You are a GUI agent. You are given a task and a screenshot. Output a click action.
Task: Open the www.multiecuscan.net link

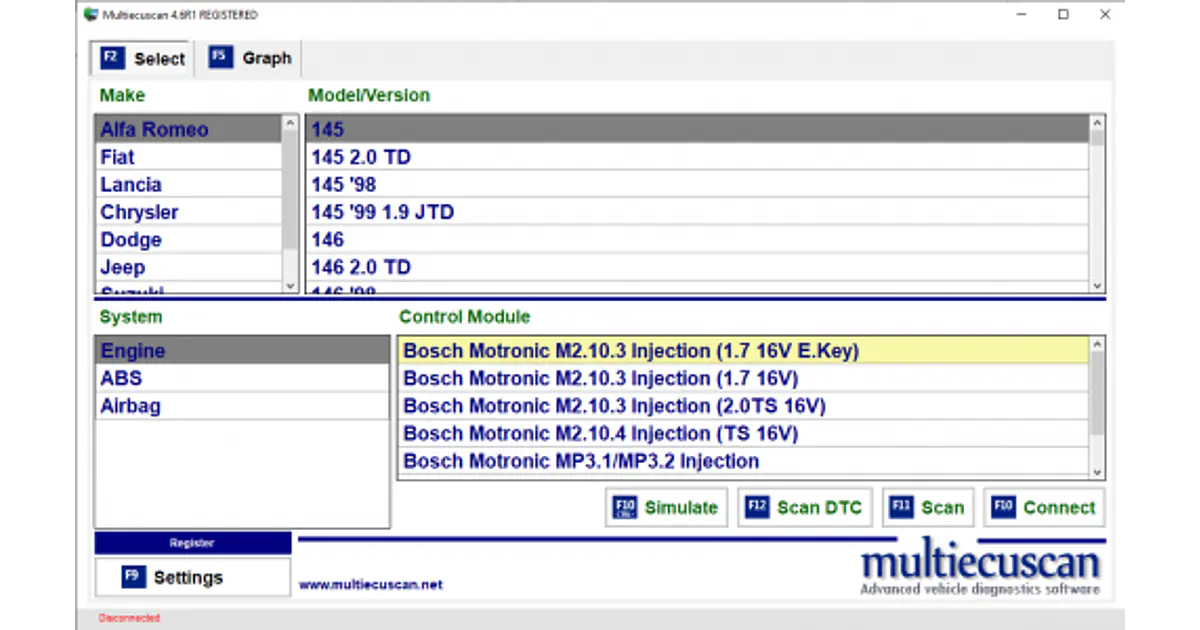pos(371,584)
